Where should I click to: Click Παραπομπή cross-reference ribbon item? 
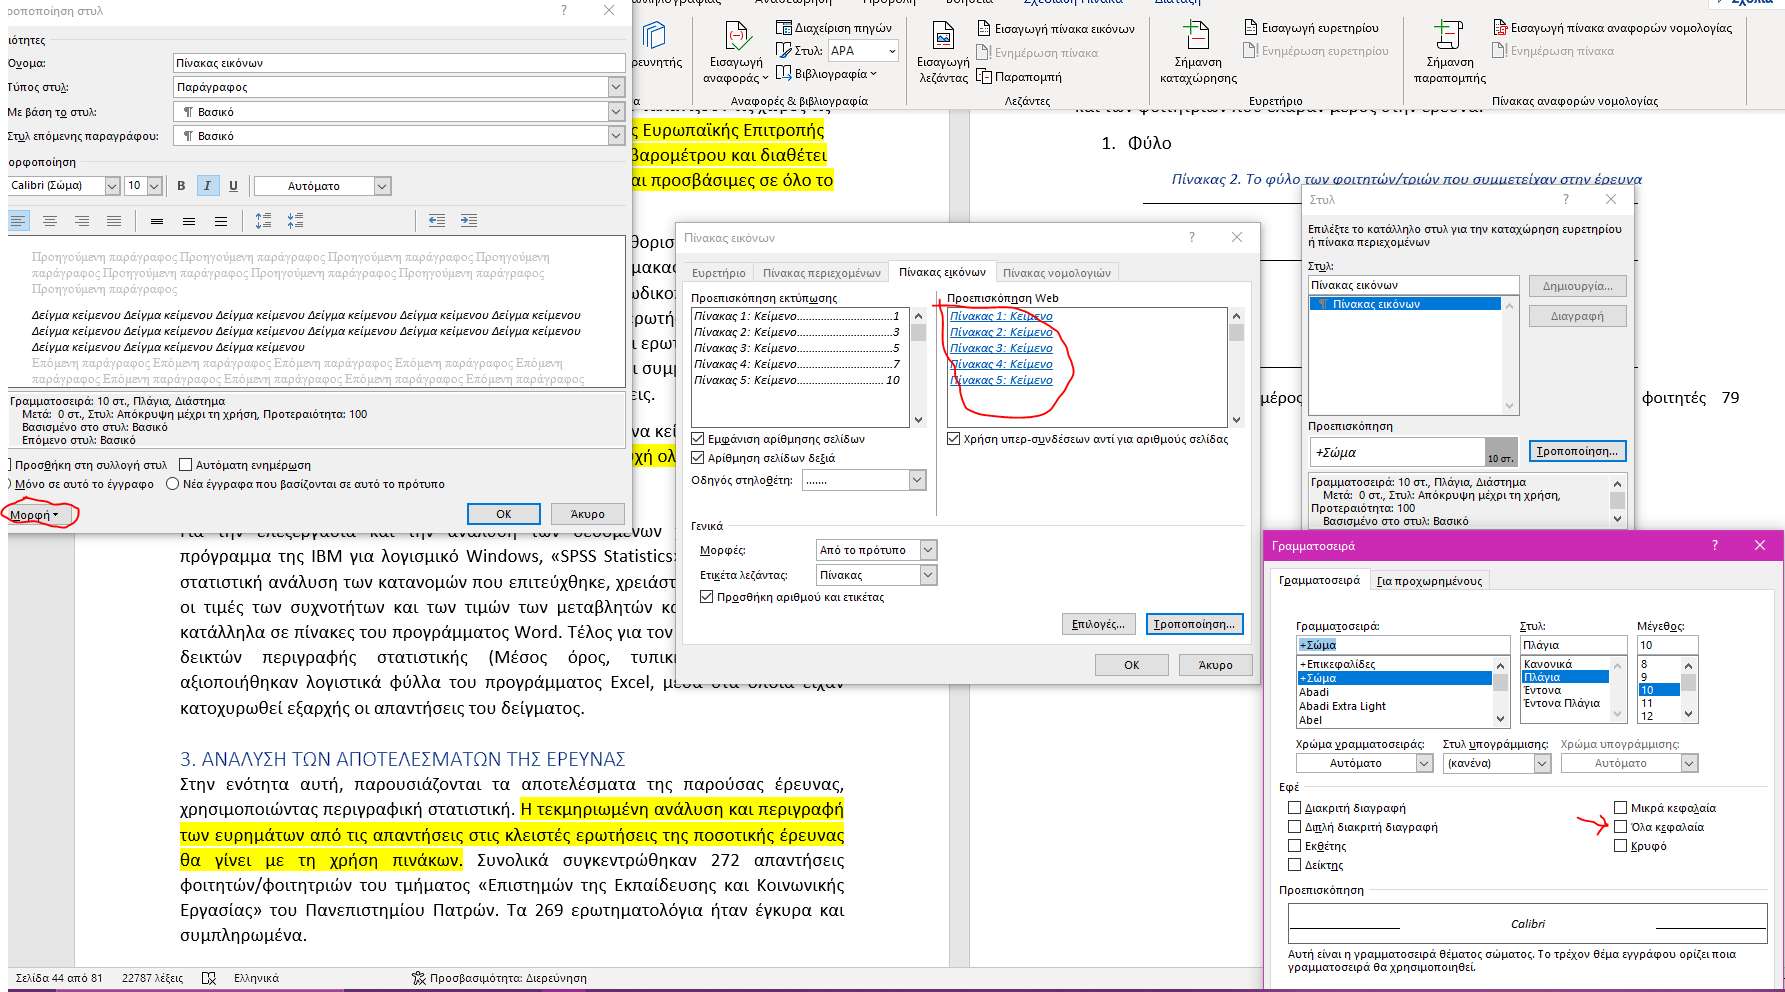click(1019, 77)
